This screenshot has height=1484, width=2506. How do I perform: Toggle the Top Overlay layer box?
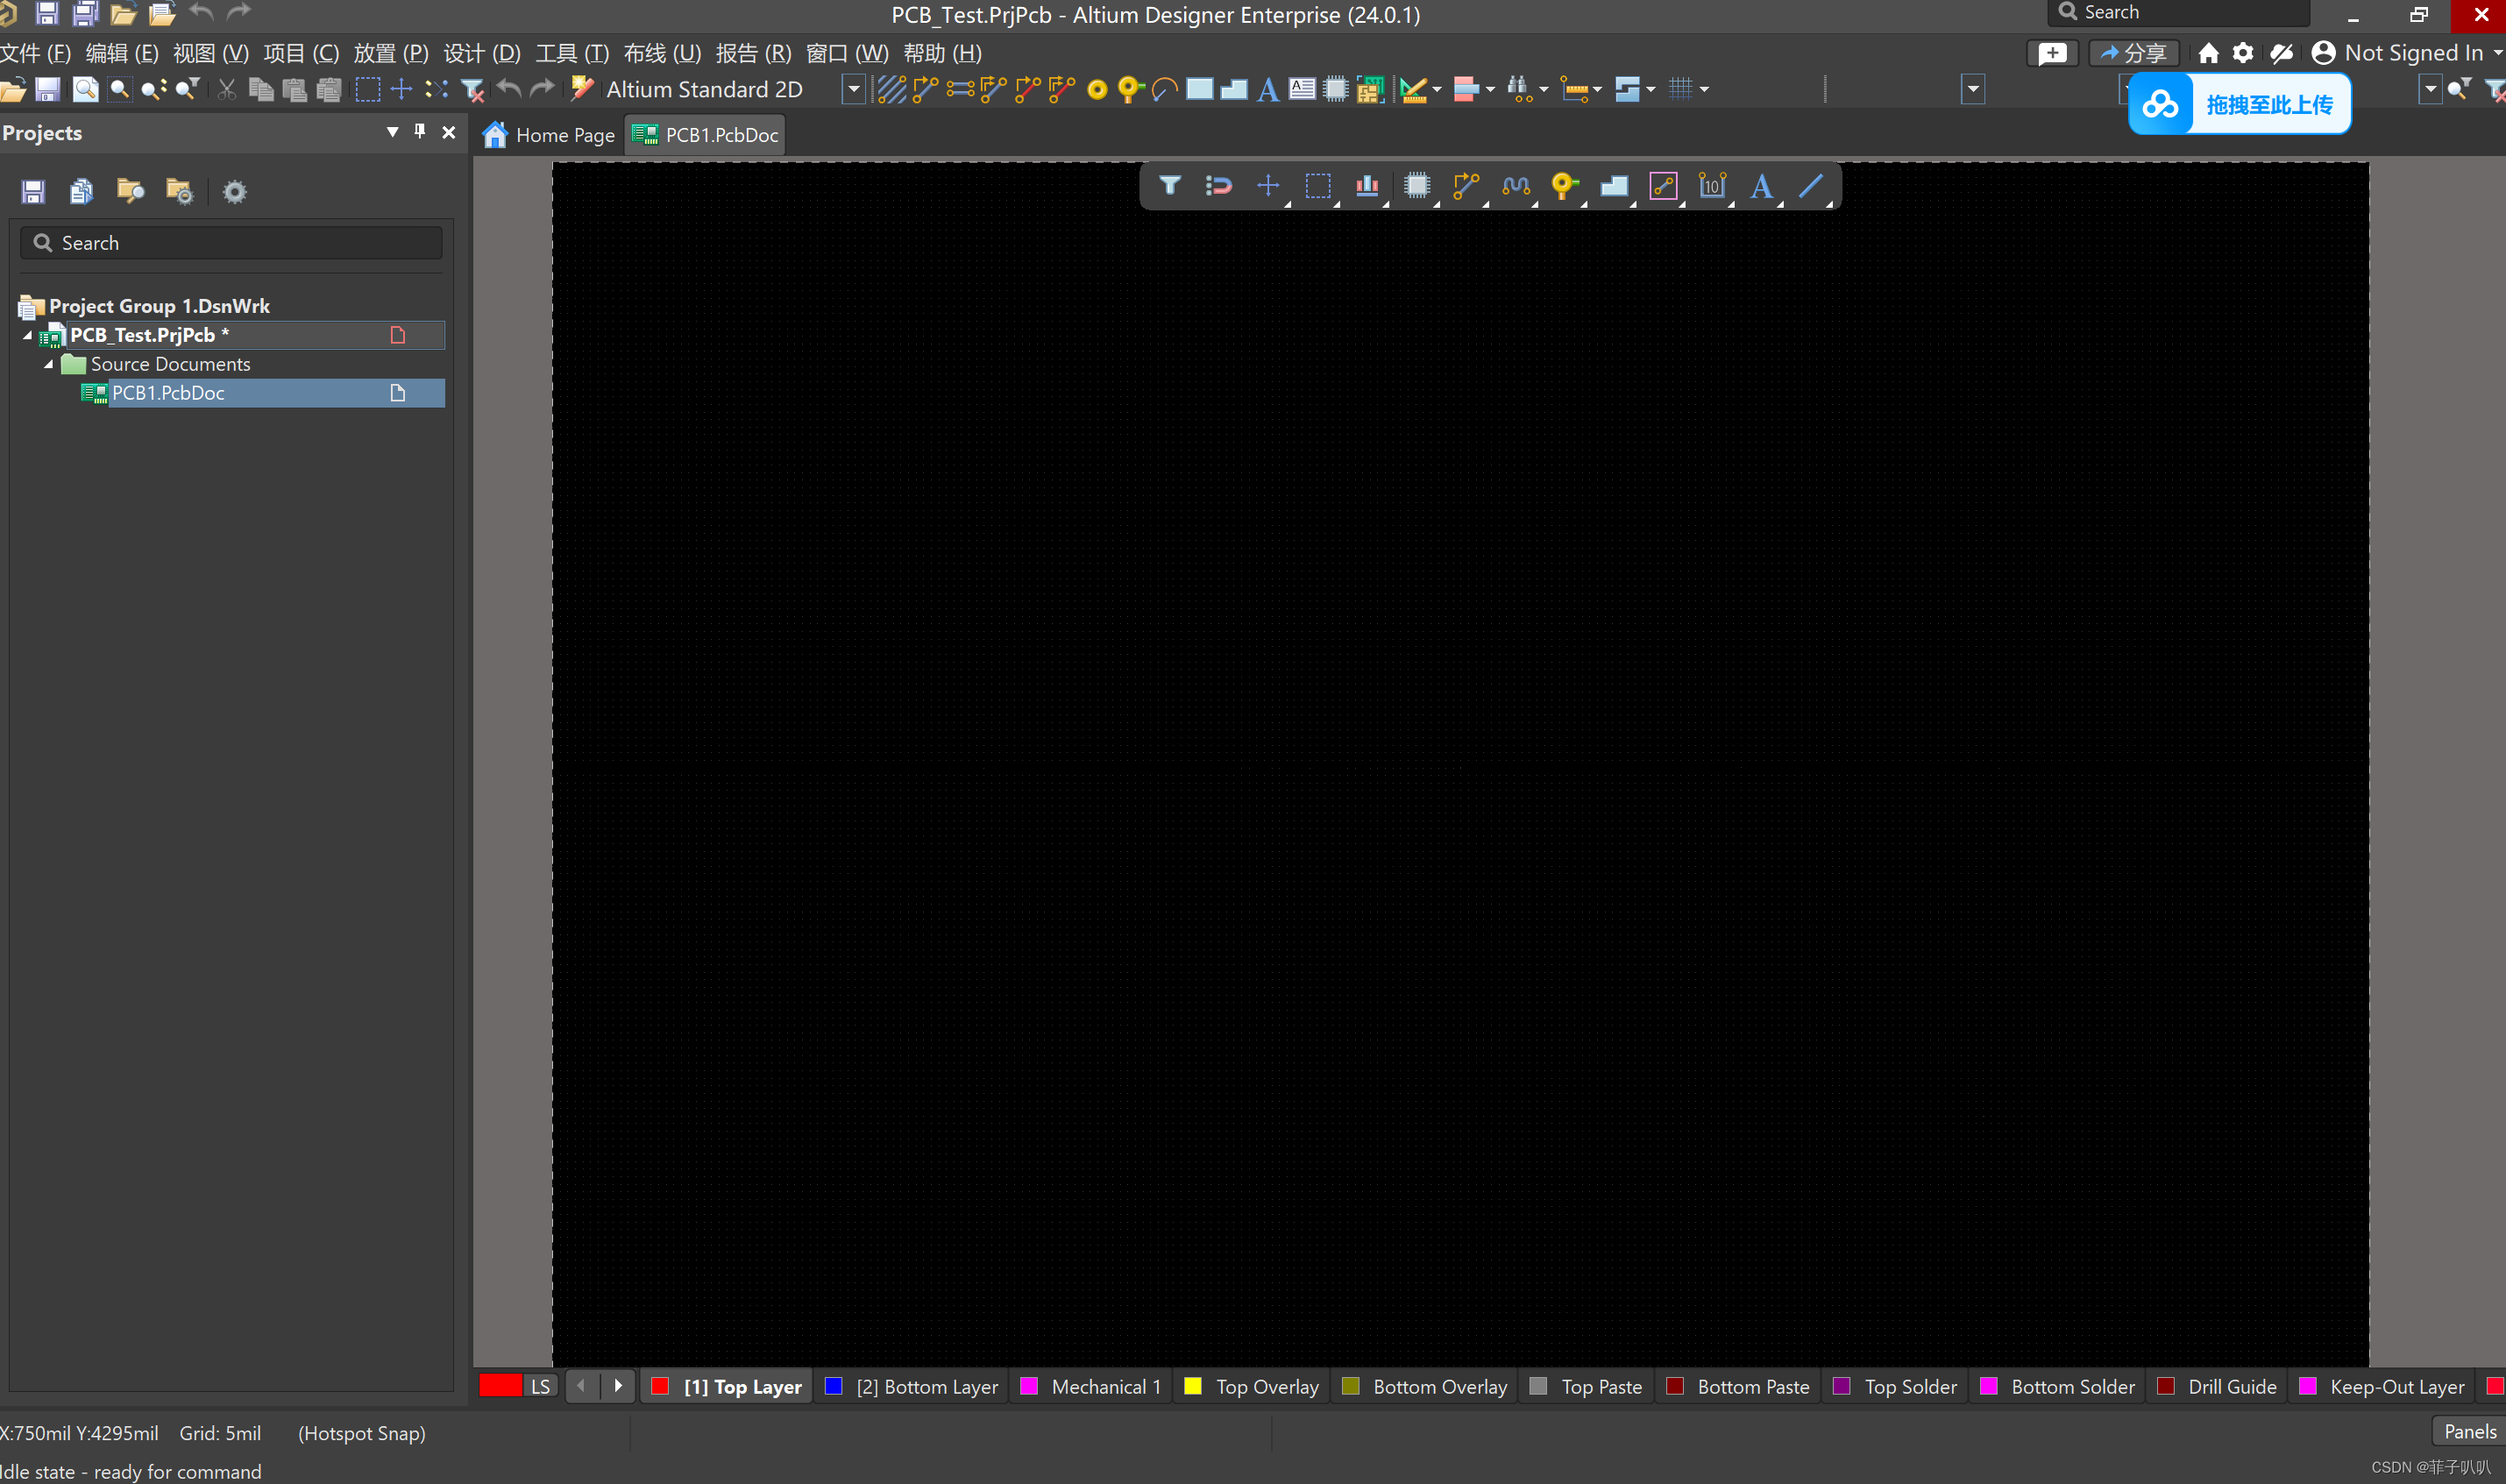[1192, 1386]
